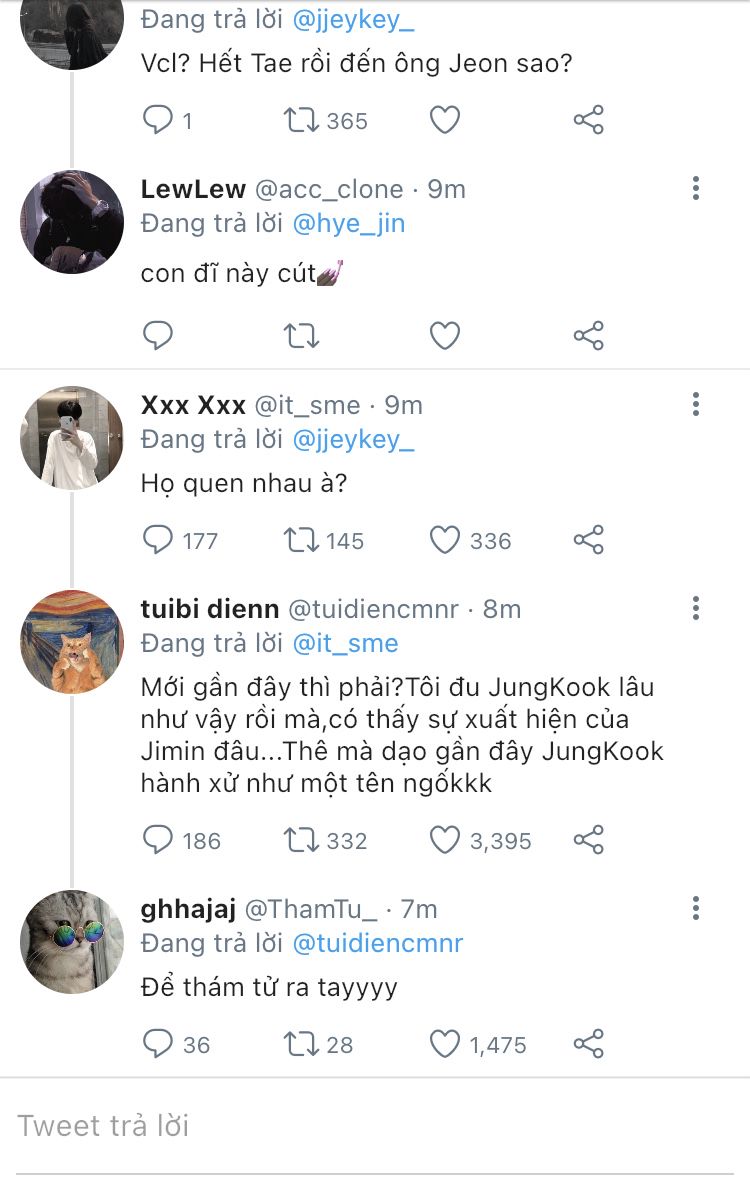Share ghhajaj's tweet
This screenshot has width=750, height=1182.
(589, 1044)
